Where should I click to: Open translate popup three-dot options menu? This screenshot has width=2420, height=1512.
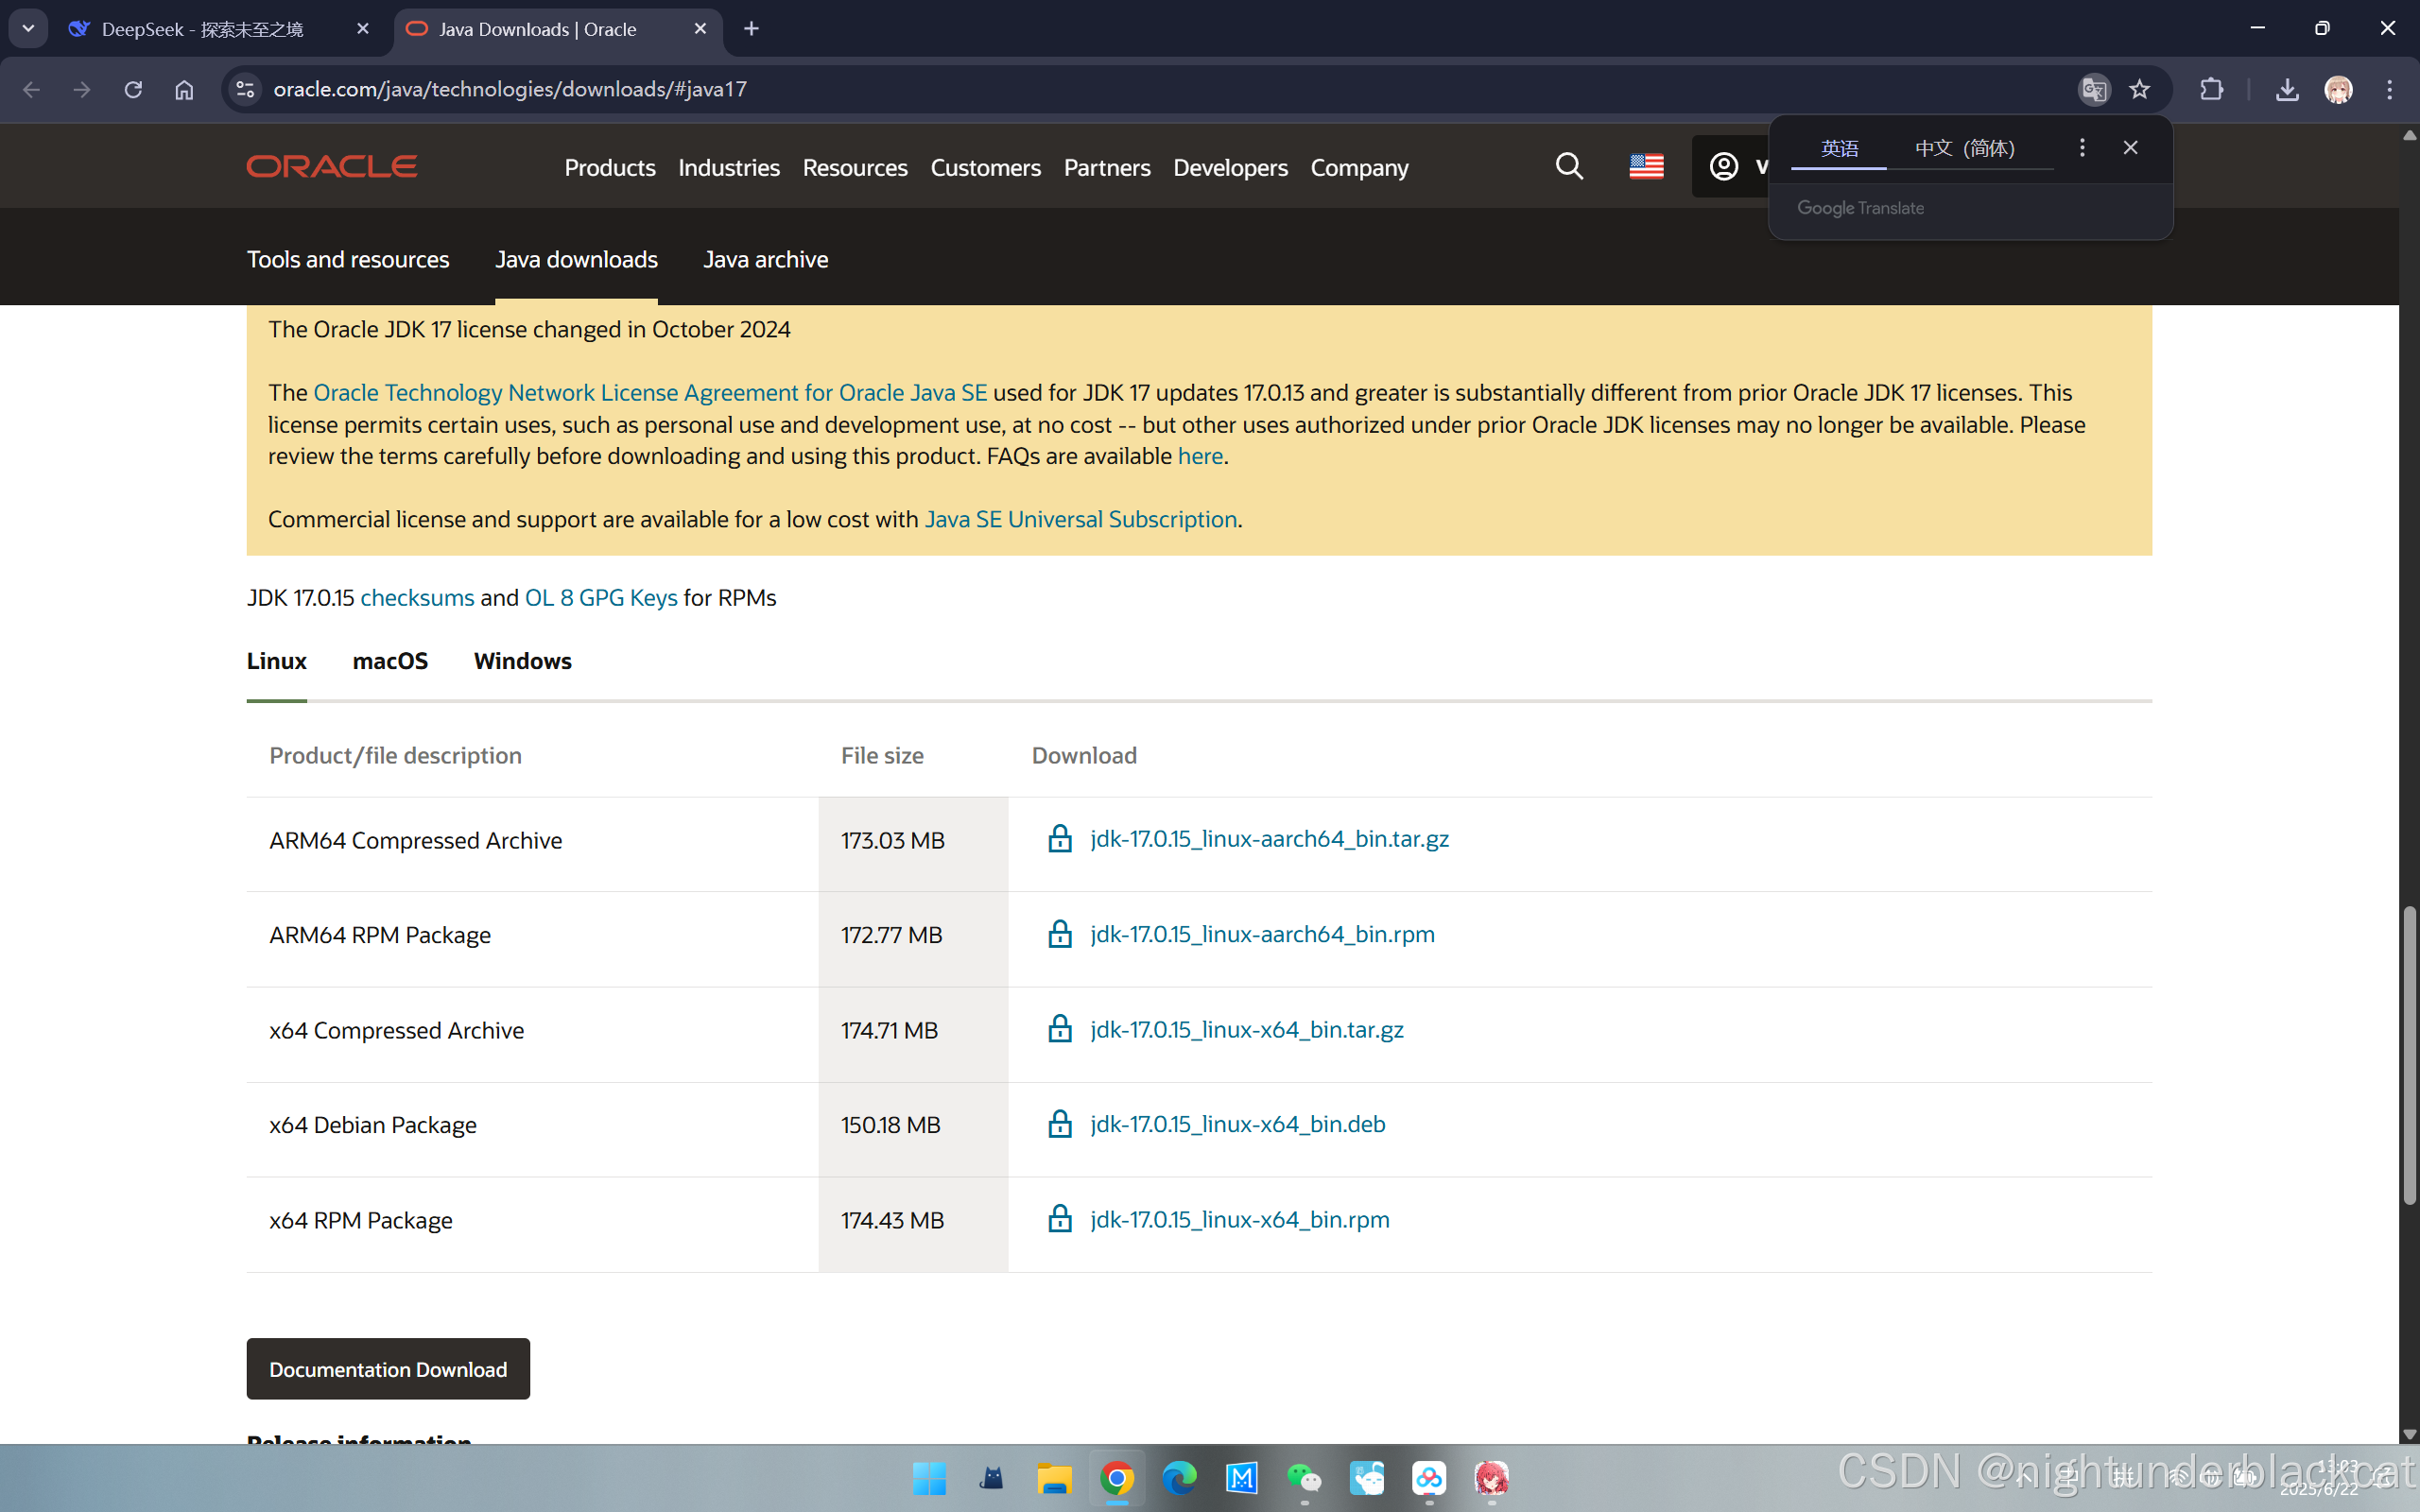[2082, 148]
